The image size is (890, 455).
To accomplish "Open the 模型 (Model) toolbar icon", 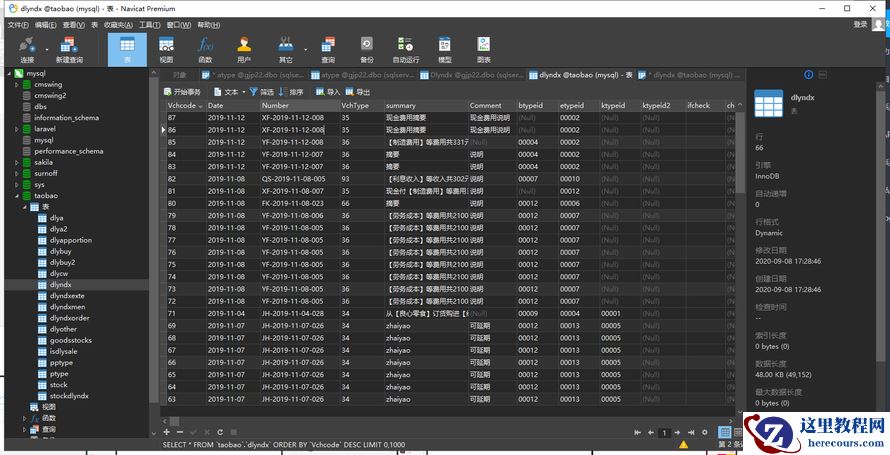I will tap(445, 48).
